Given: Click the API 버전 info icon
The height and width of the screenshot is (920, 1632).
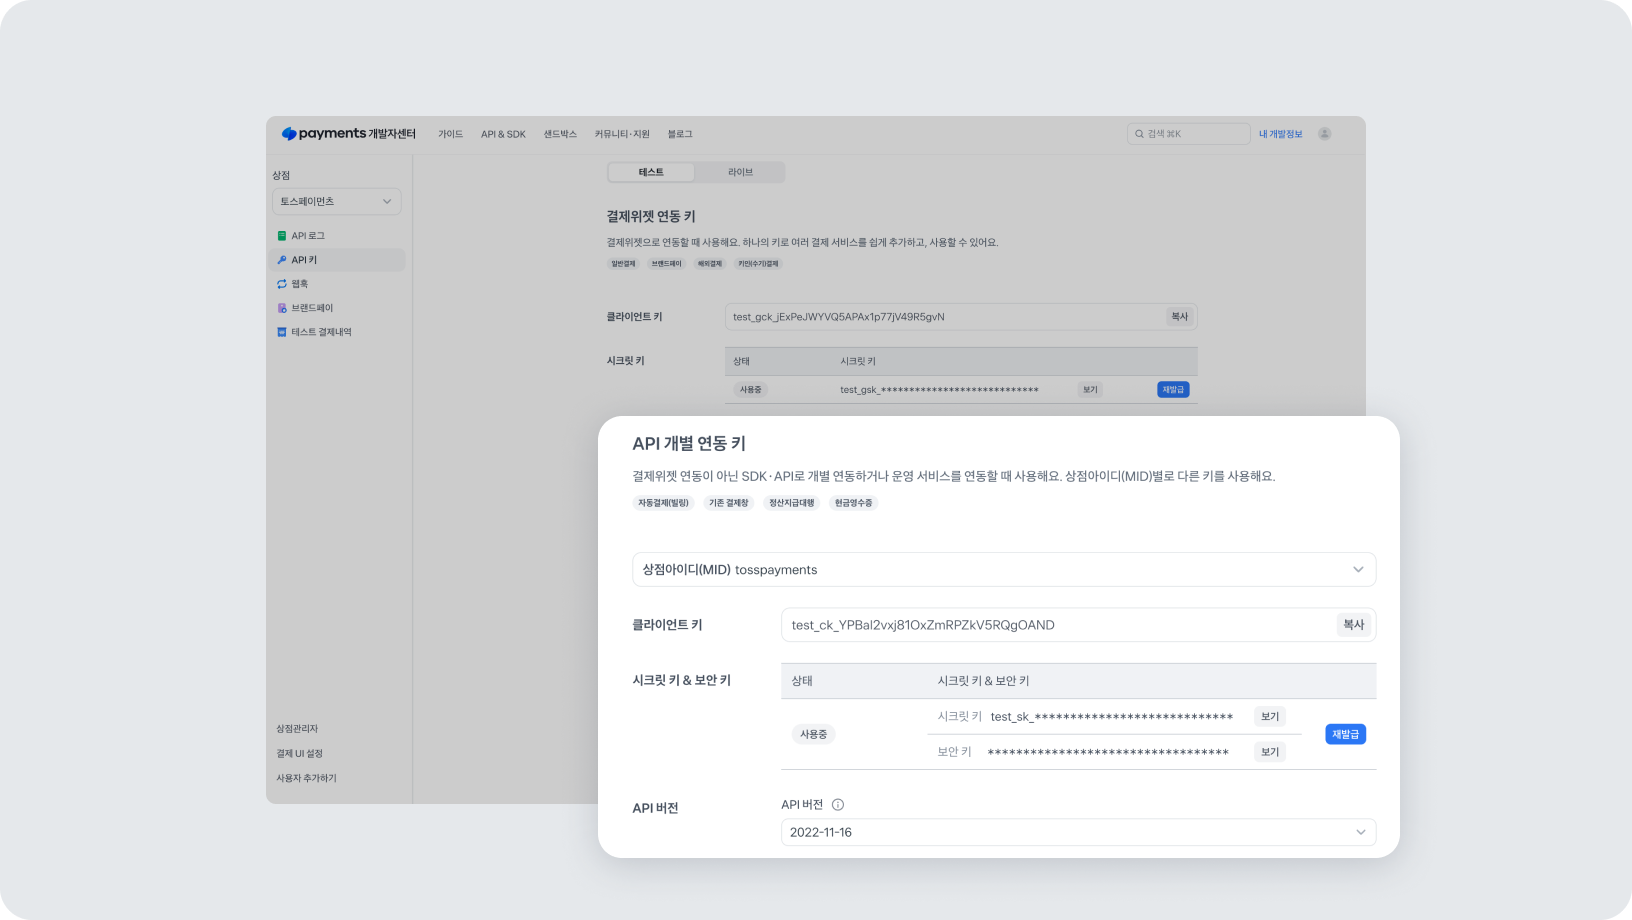Looking at the screenshot, I should pos(838,804).
